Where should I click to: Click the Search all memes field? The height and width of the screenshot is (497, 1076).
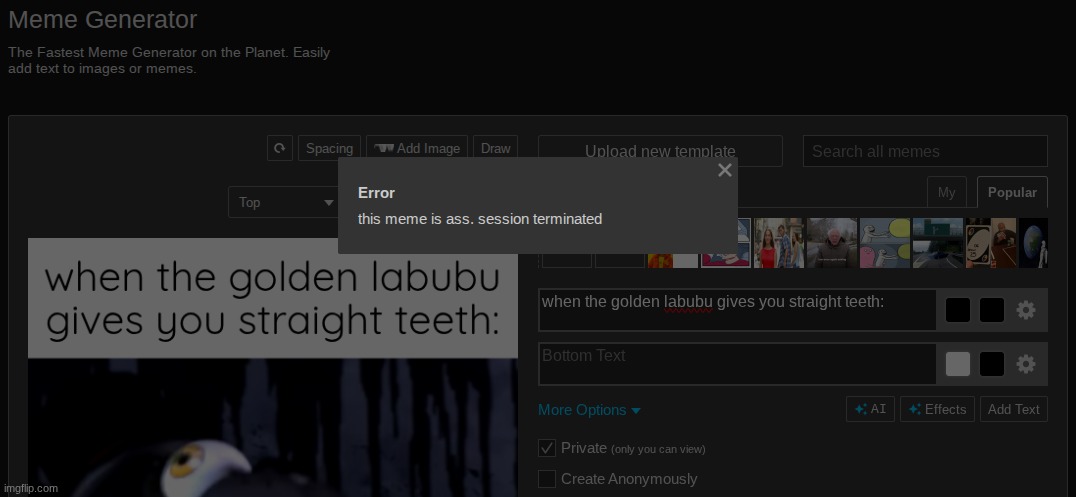click(x=925, y=151)
